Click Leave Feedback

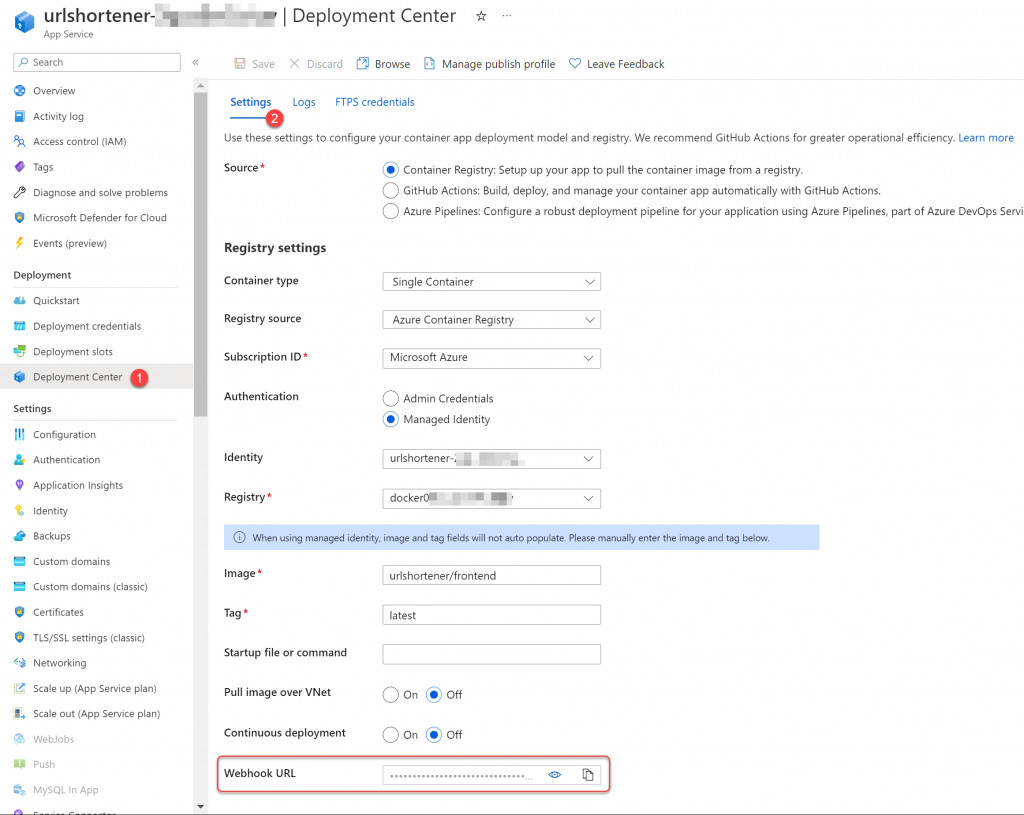(616, 64)
